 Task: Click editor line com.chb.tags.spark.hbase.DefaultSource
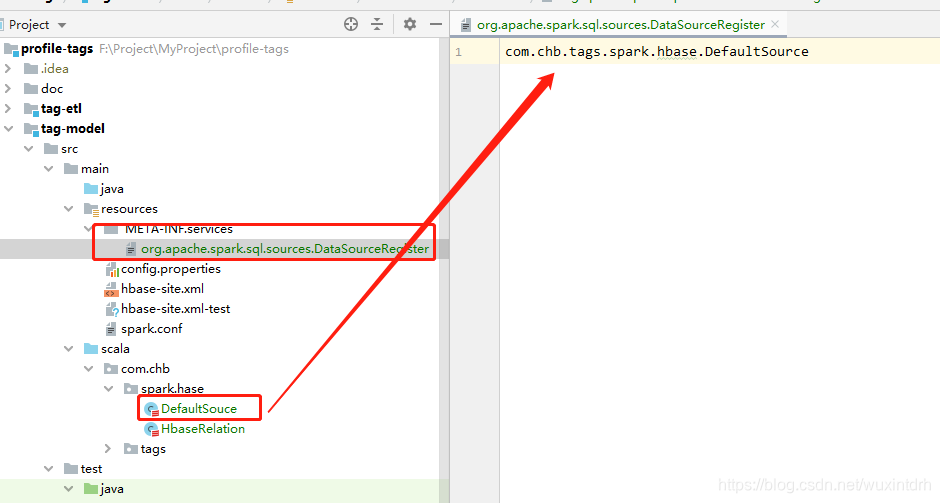pyautogui.click(x=657, y=52)
